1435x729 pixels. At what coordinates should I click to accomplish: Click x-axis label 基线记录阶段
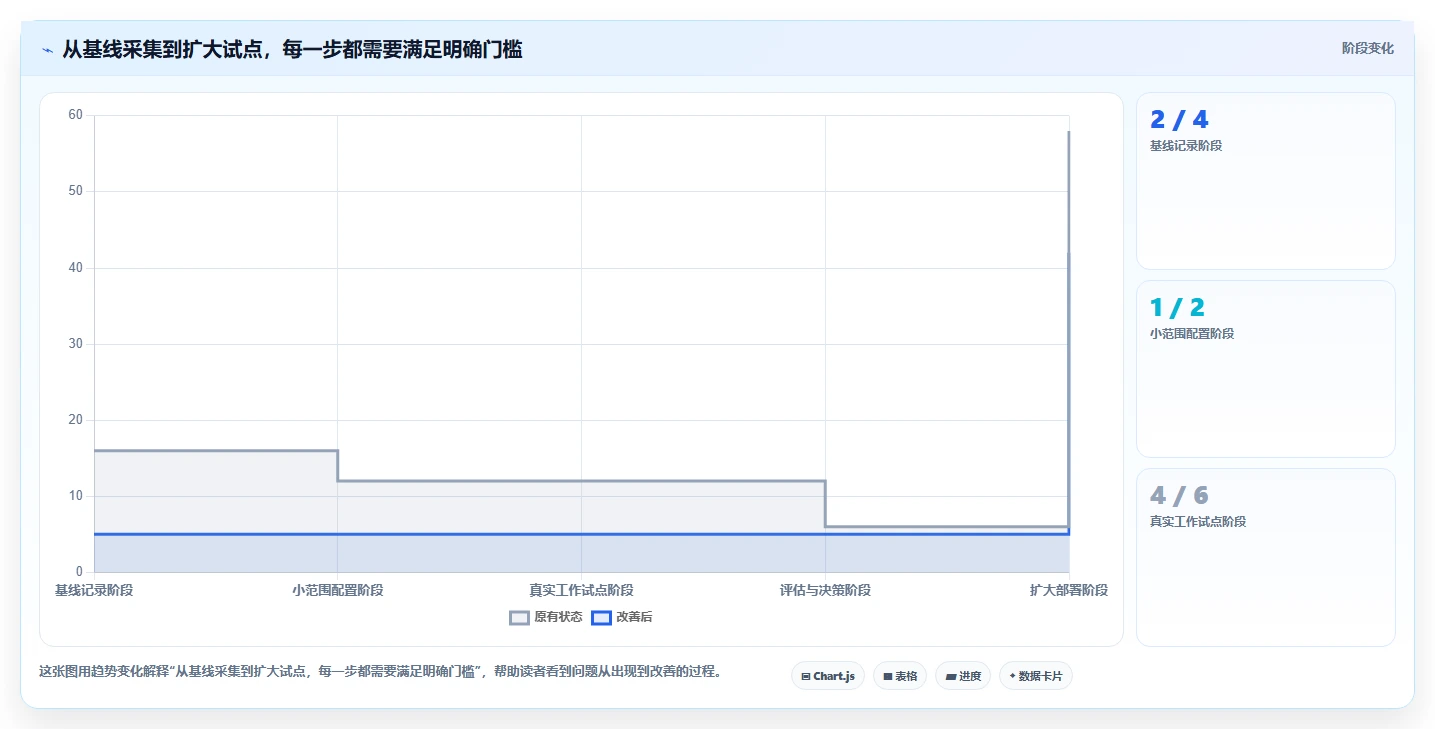click(x=94, y=590)
